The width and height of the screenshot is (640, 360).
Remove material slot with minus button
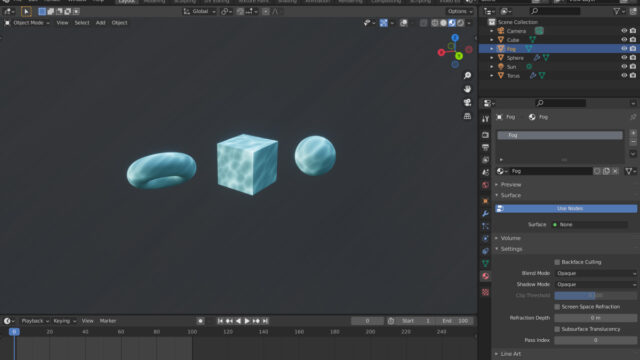633,142
